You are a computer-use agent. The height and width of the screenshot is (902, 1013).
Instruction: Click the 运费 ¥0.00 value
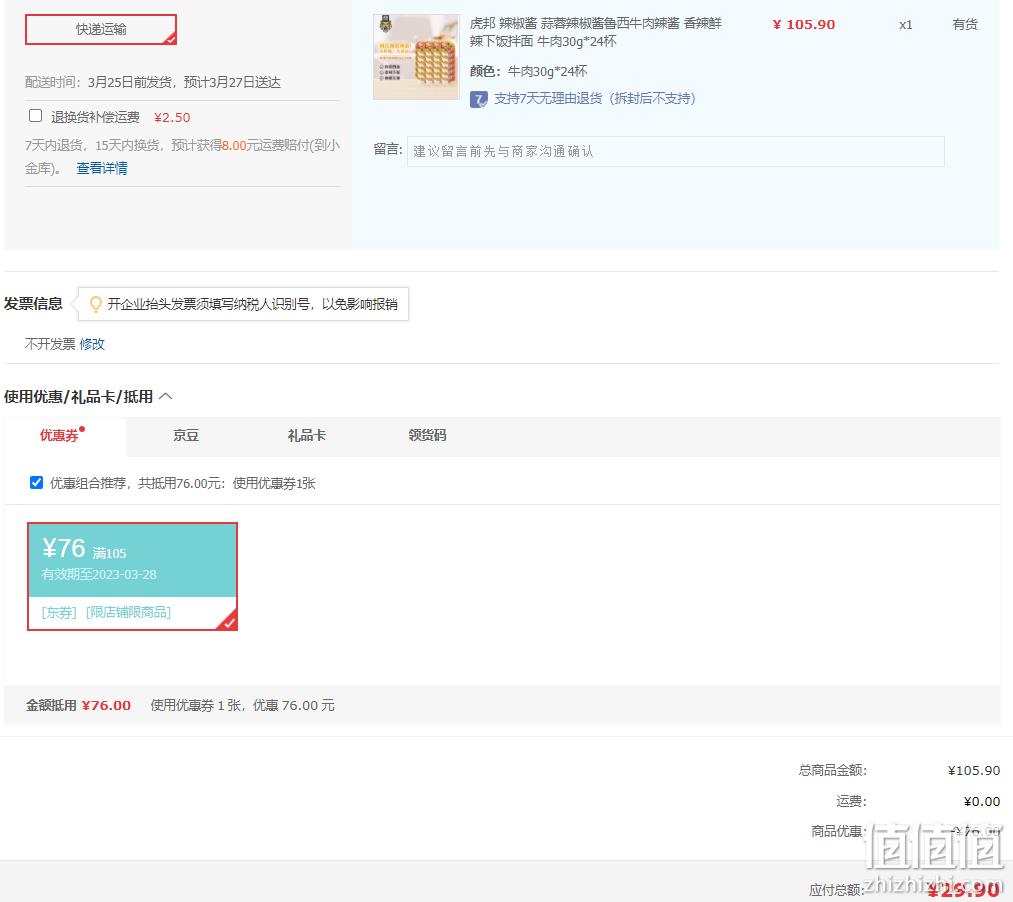(981, 801)
